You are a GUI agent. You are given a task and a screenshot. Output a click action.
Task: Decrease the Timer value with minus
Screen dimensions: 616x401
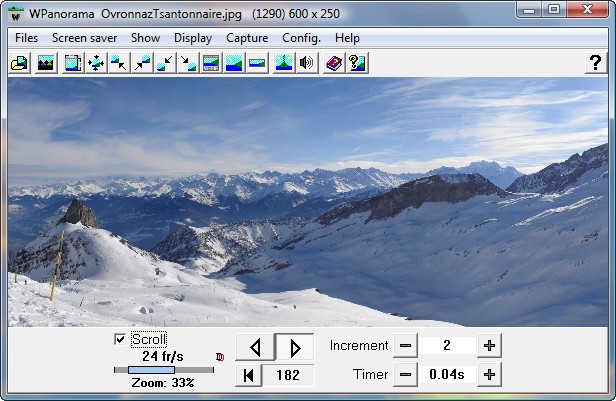tap(405, 375)
